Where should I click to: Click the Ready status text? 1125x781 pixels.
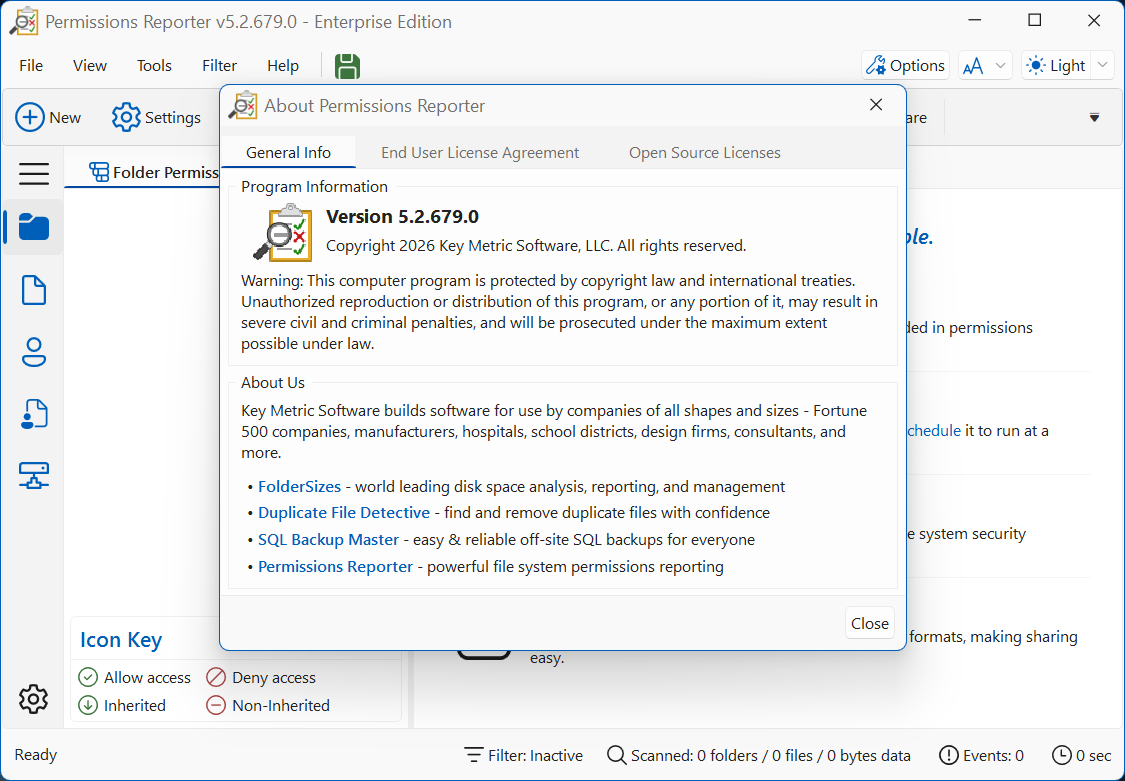tap(35, 754)
